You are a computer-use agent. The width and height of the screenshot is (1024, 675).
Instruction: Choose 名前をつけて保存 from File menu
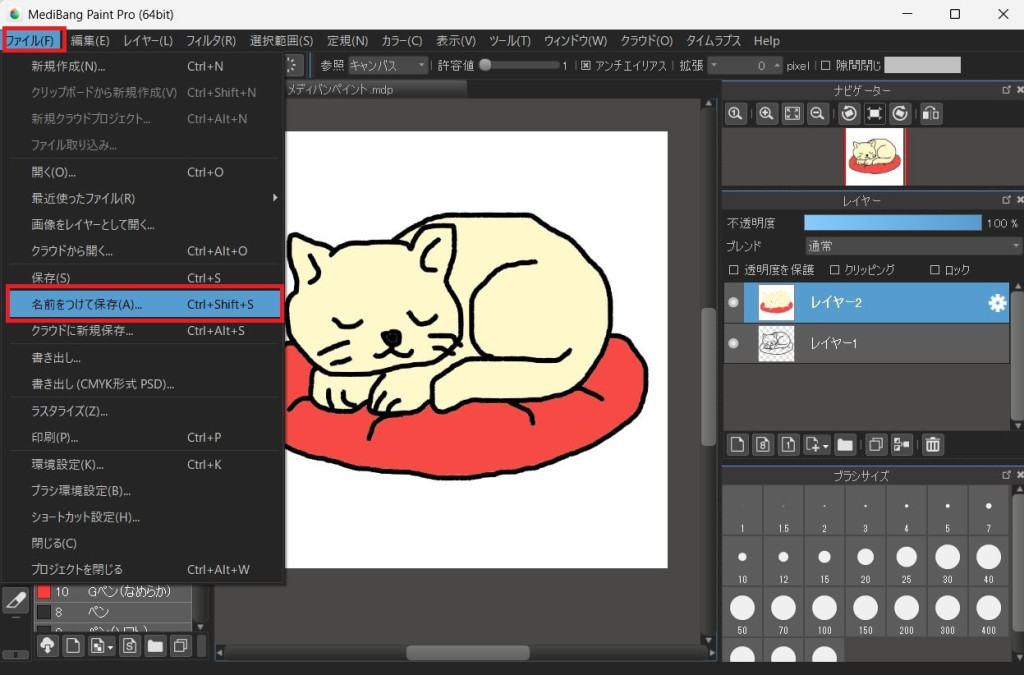(x=145, y=304)
